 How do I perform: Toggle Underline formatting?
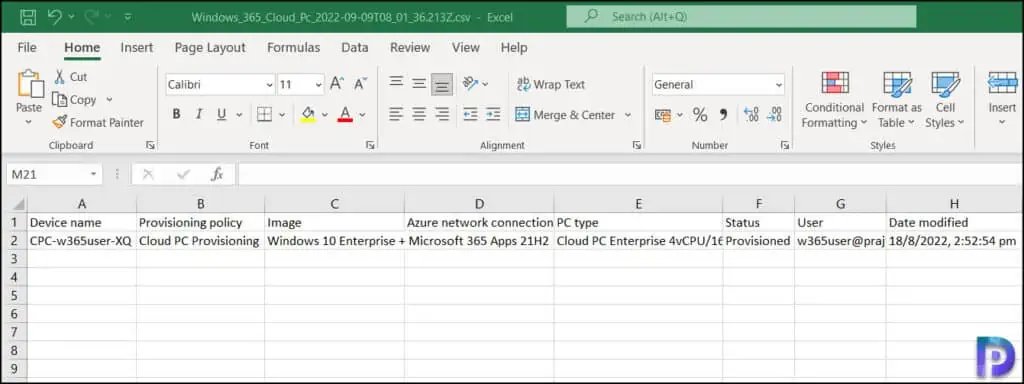(221, 114)
